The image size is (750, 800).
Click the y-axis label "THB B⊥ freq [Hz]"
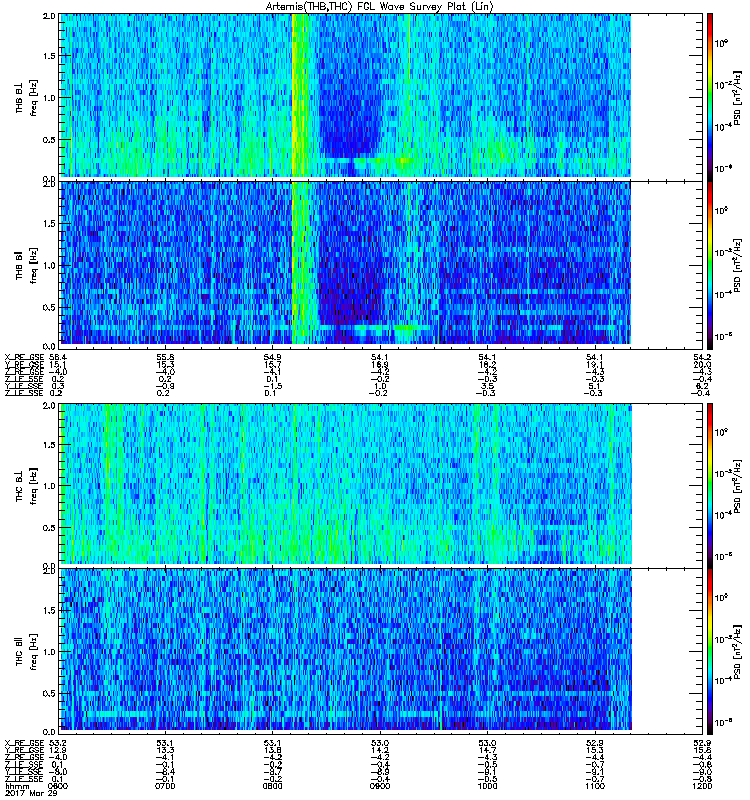pos(27,97)
